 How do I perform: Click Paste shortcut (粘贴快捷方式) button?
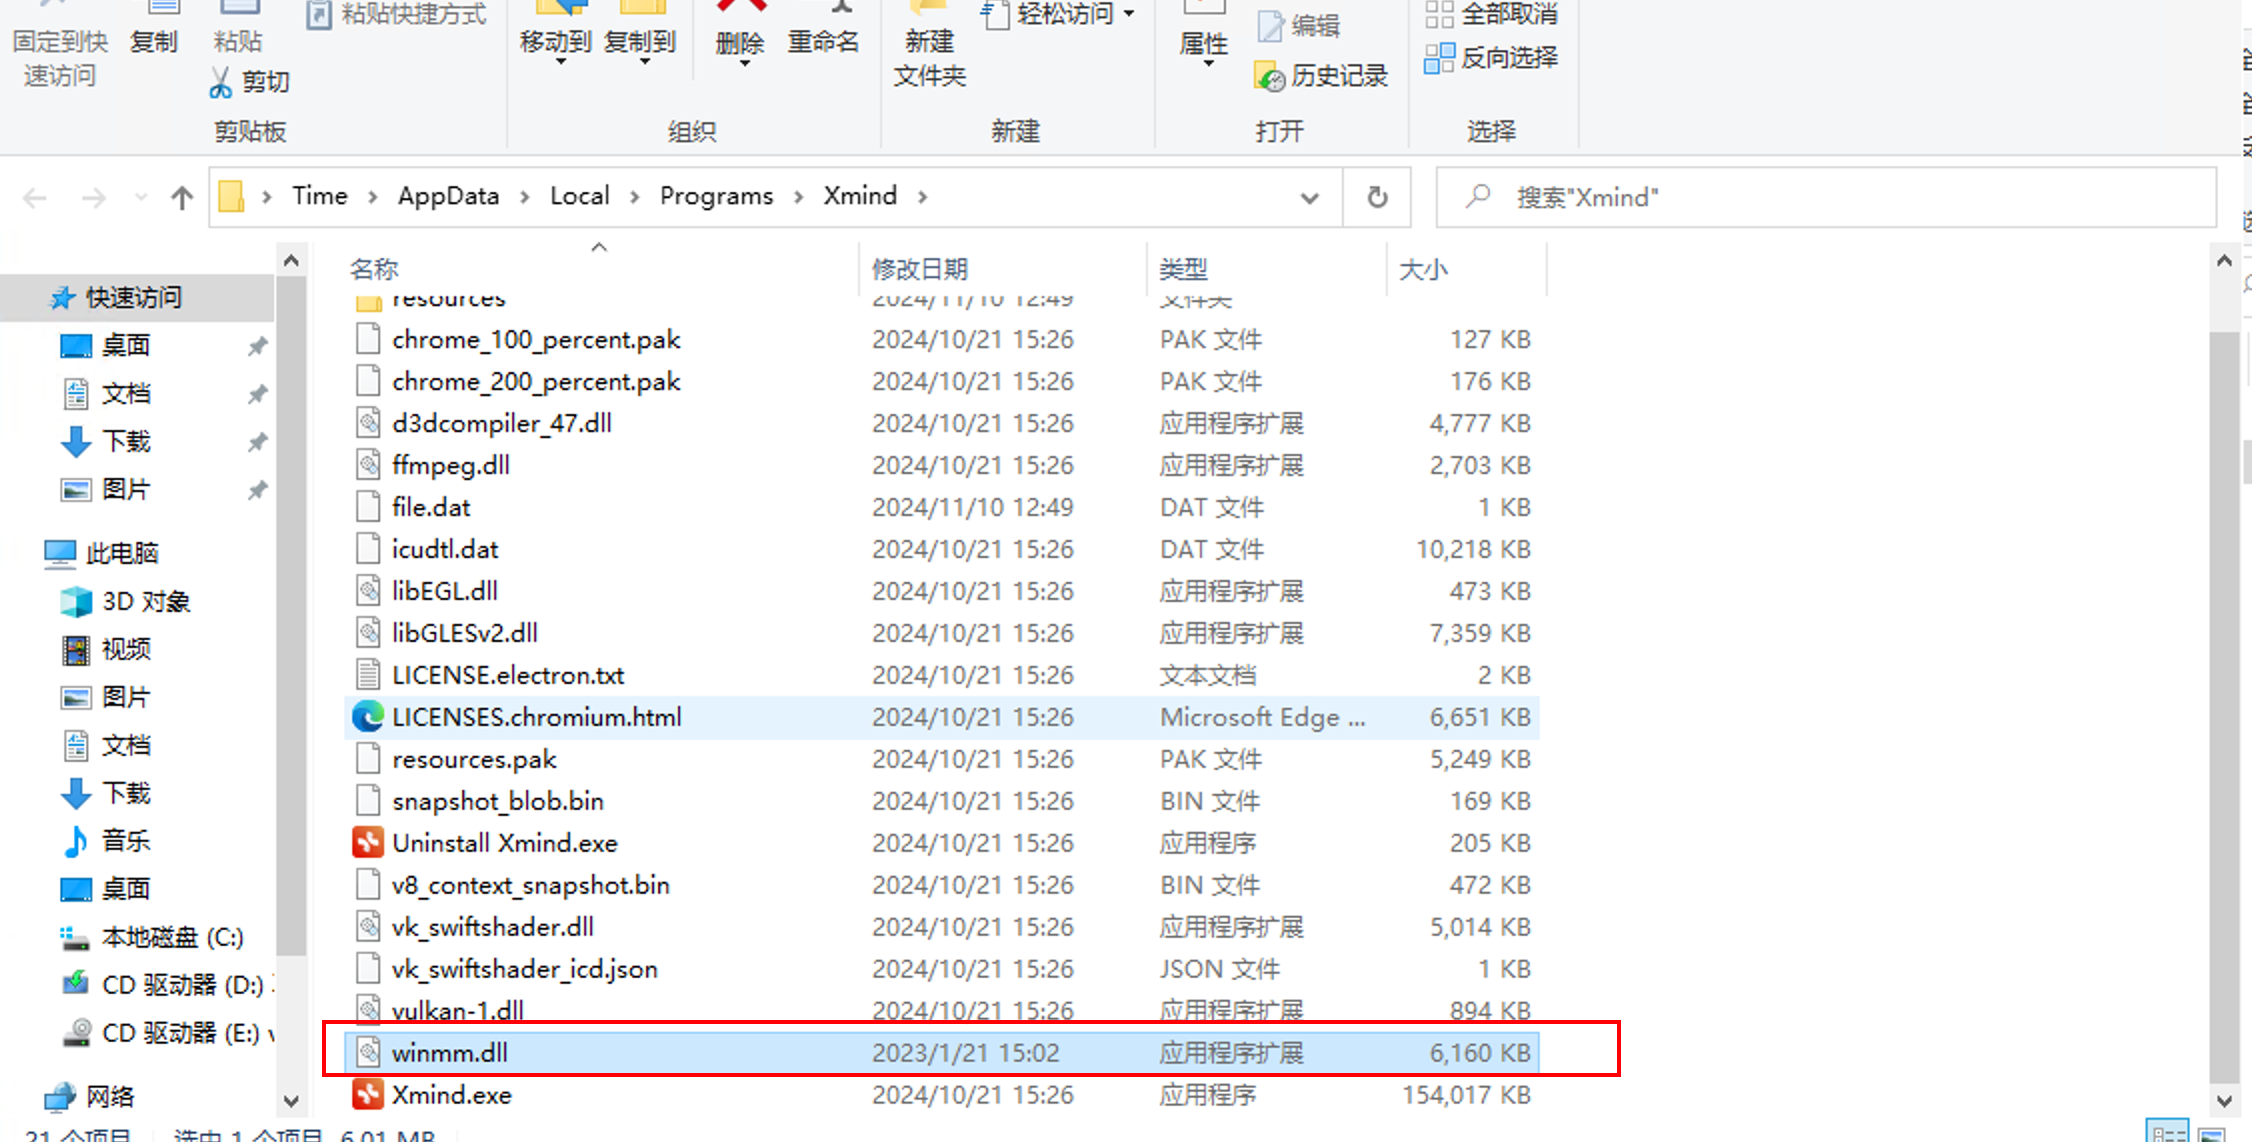(396, 14)
